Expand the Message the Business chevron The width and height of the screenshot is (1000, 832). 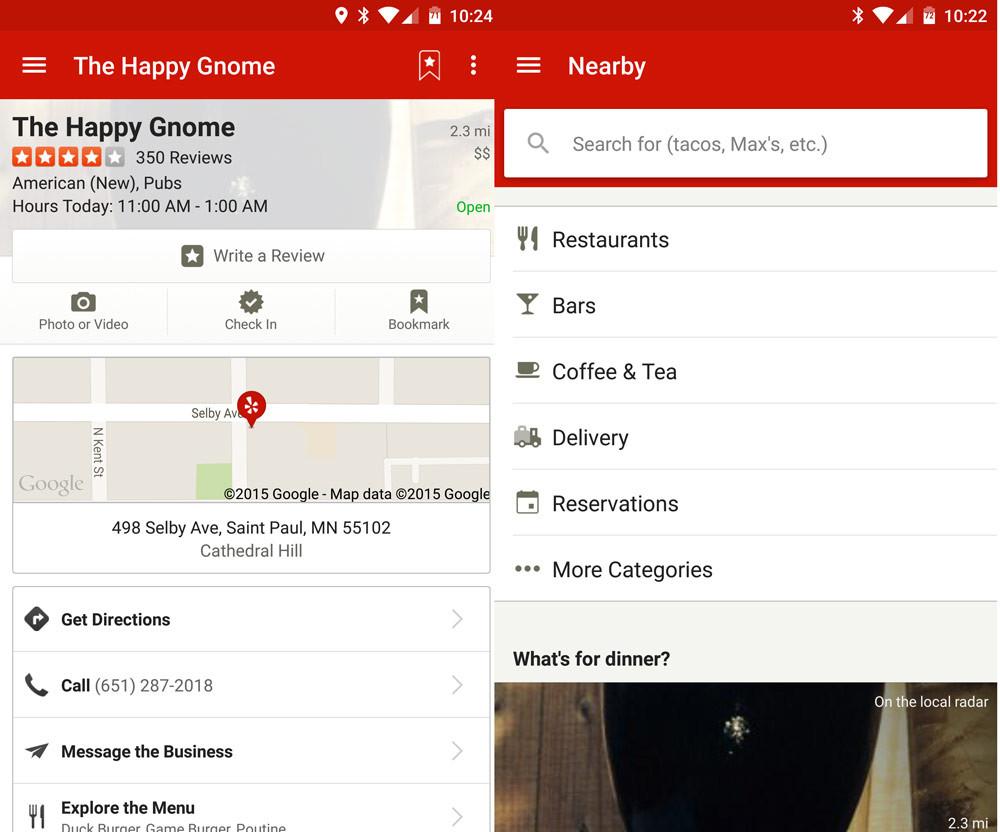pos(457,751)
